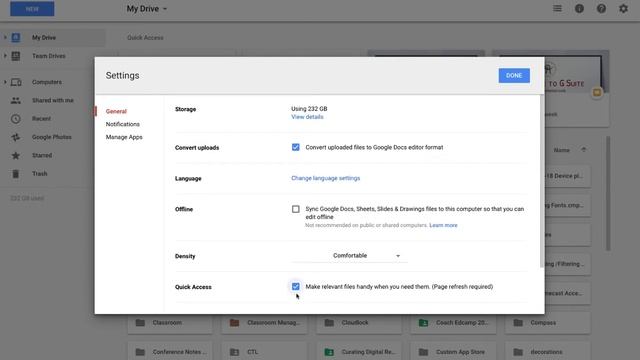This screenshot has width=640, height=360.
Task: Click the Quick Access heading text
Action: click(145, 38)
